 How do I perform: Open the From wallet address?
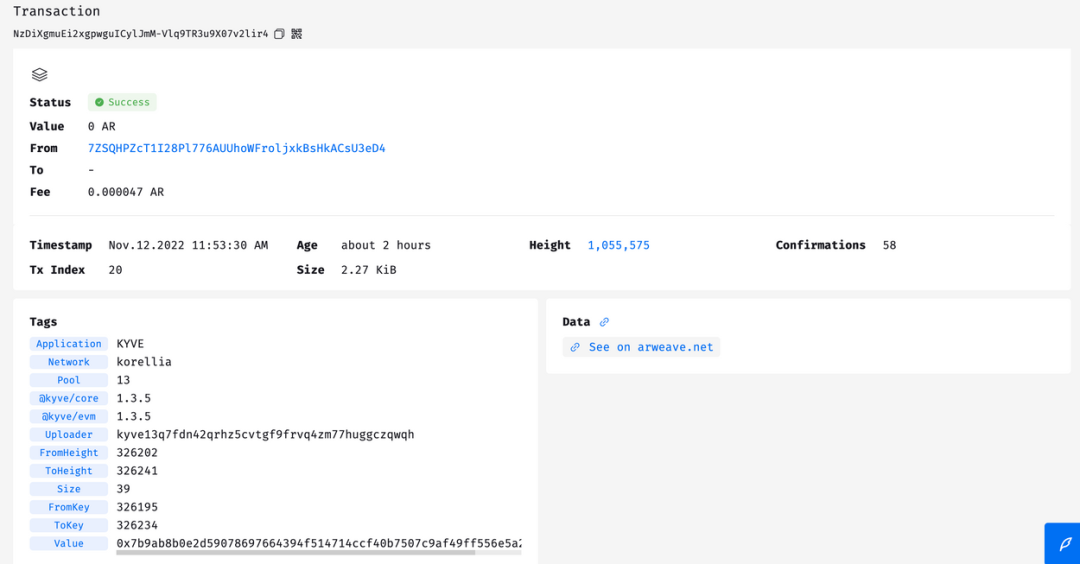[x=236, y=148]
